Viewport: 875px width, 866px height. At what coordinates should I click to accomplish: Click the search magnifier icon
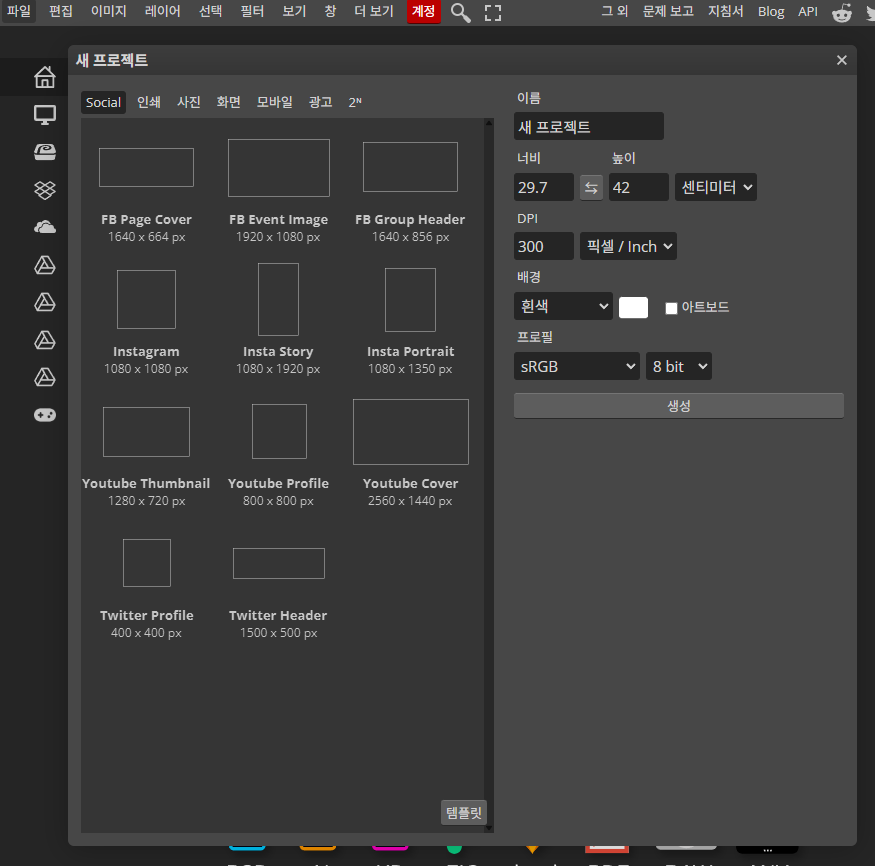coord(460,12)
